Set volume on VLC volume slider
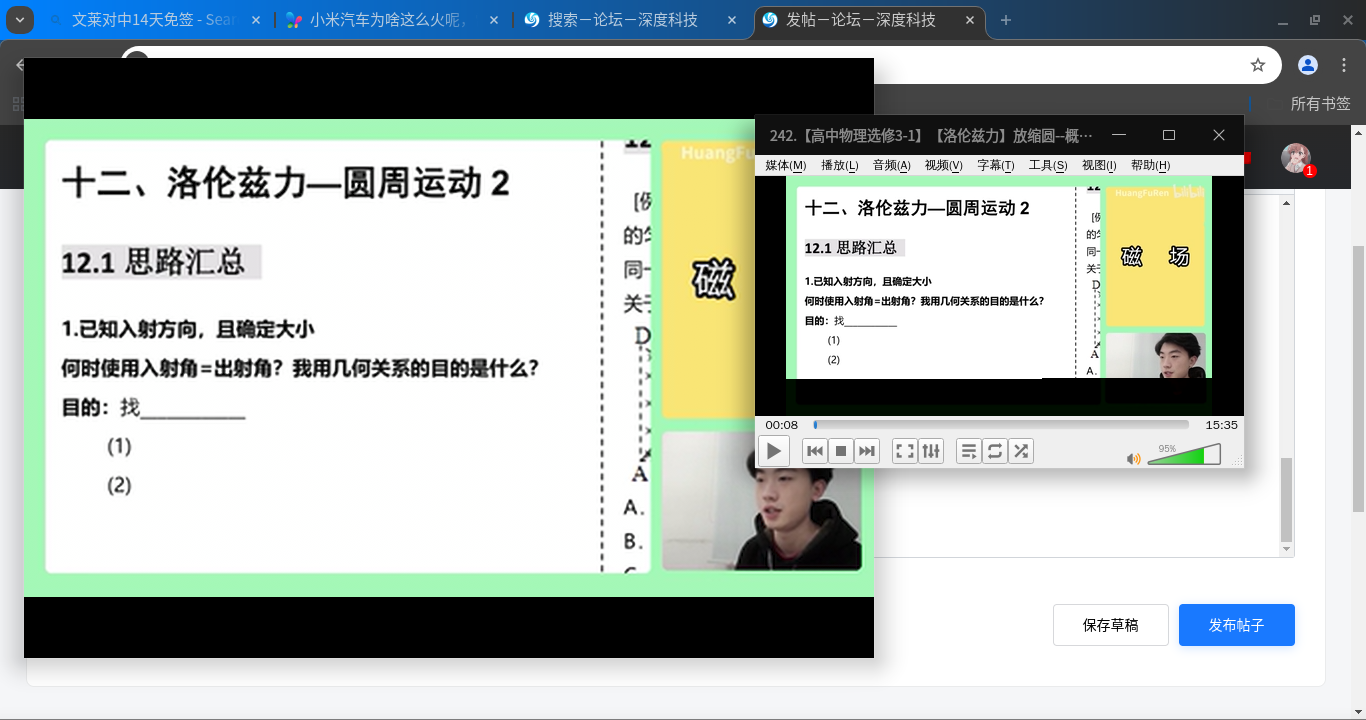 1184,455
